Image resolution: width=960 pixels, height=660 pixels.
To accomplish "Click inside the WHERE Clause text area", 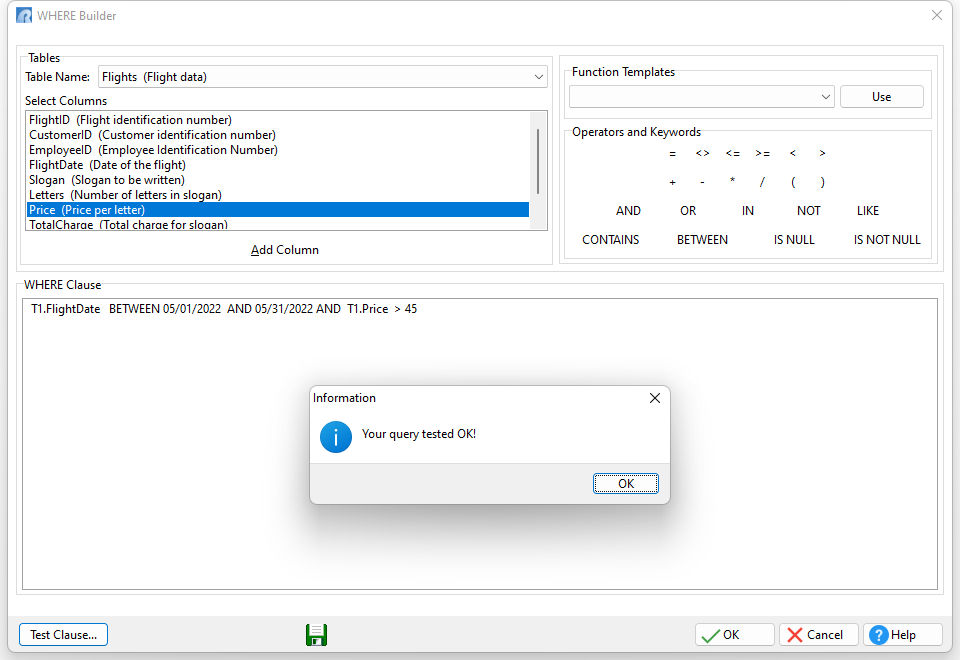I will pyautogui.click(x=479, y=444).
